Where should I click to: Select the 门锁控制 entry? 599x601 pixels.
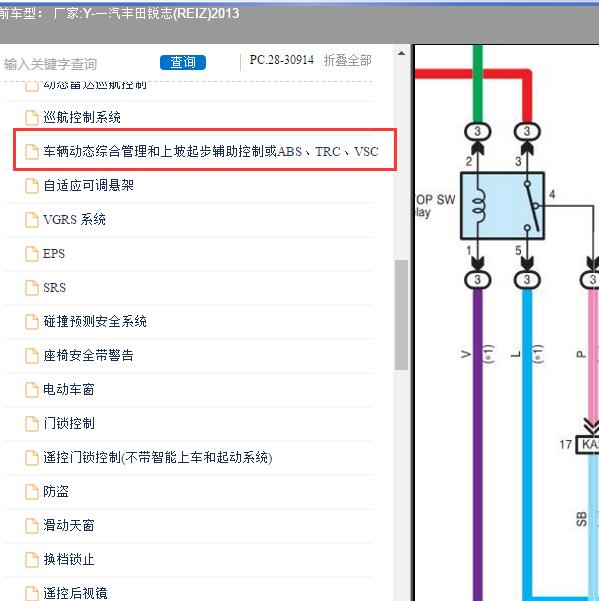click(69, 423)
